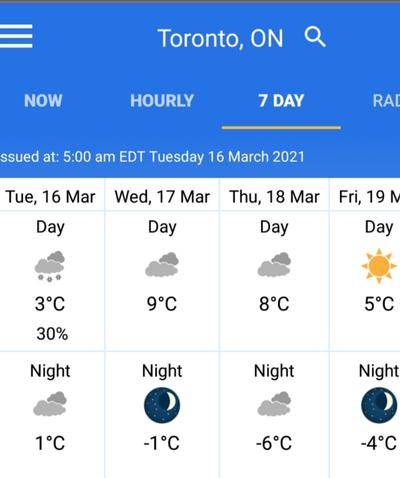Open the partially visible RADAR tab
The width and height of the screenshot is (400, 478).
click(x=386, y=101)
